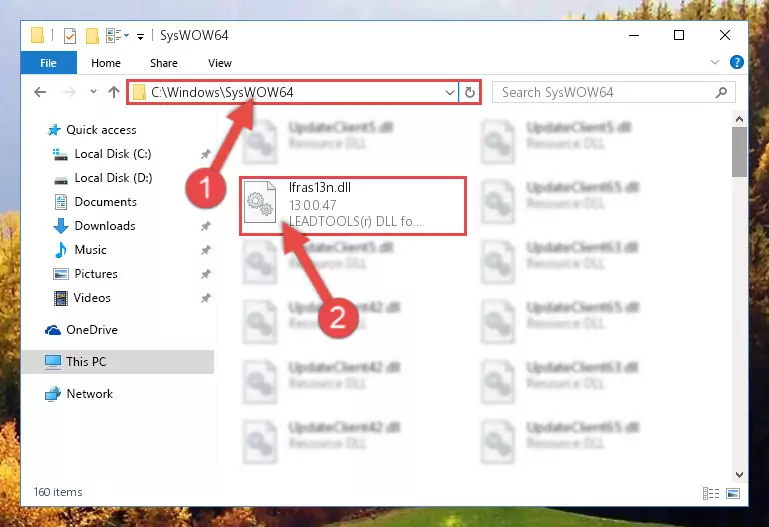
Task: Expand the address bar history dropdown
Action: (449, 92)
